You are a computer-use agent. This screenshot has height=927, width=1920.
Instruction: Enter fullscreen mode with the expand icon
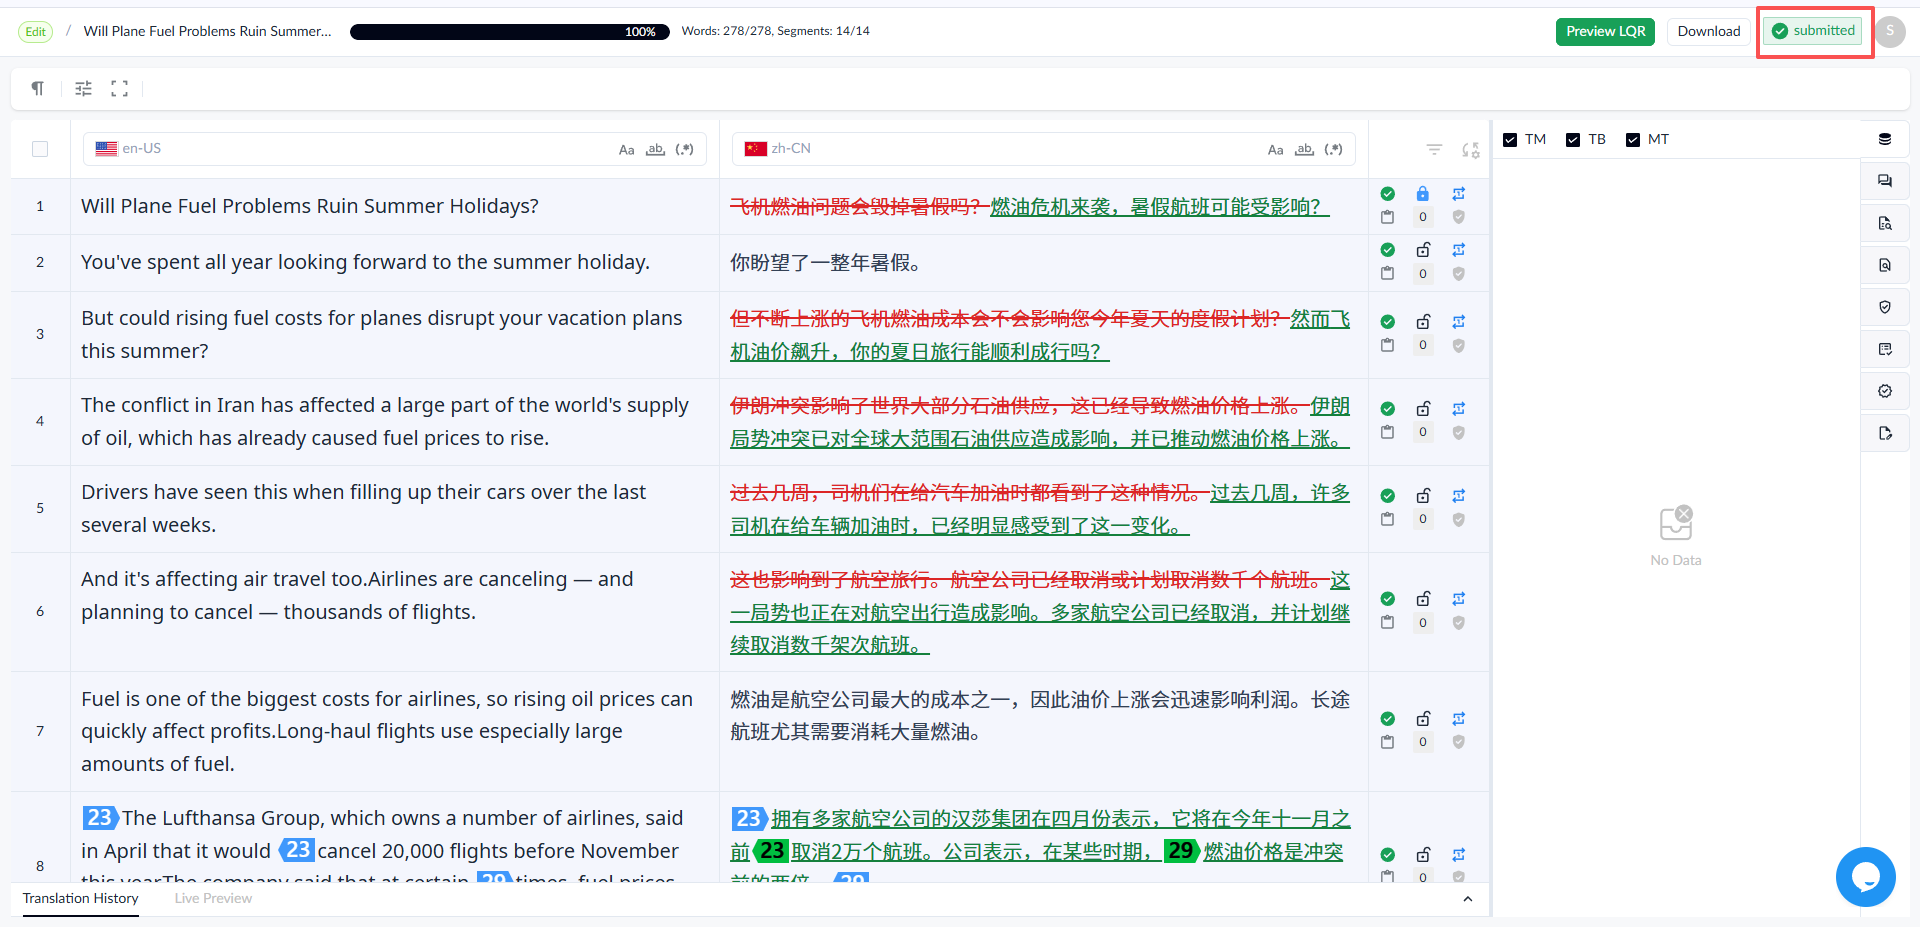120,89
